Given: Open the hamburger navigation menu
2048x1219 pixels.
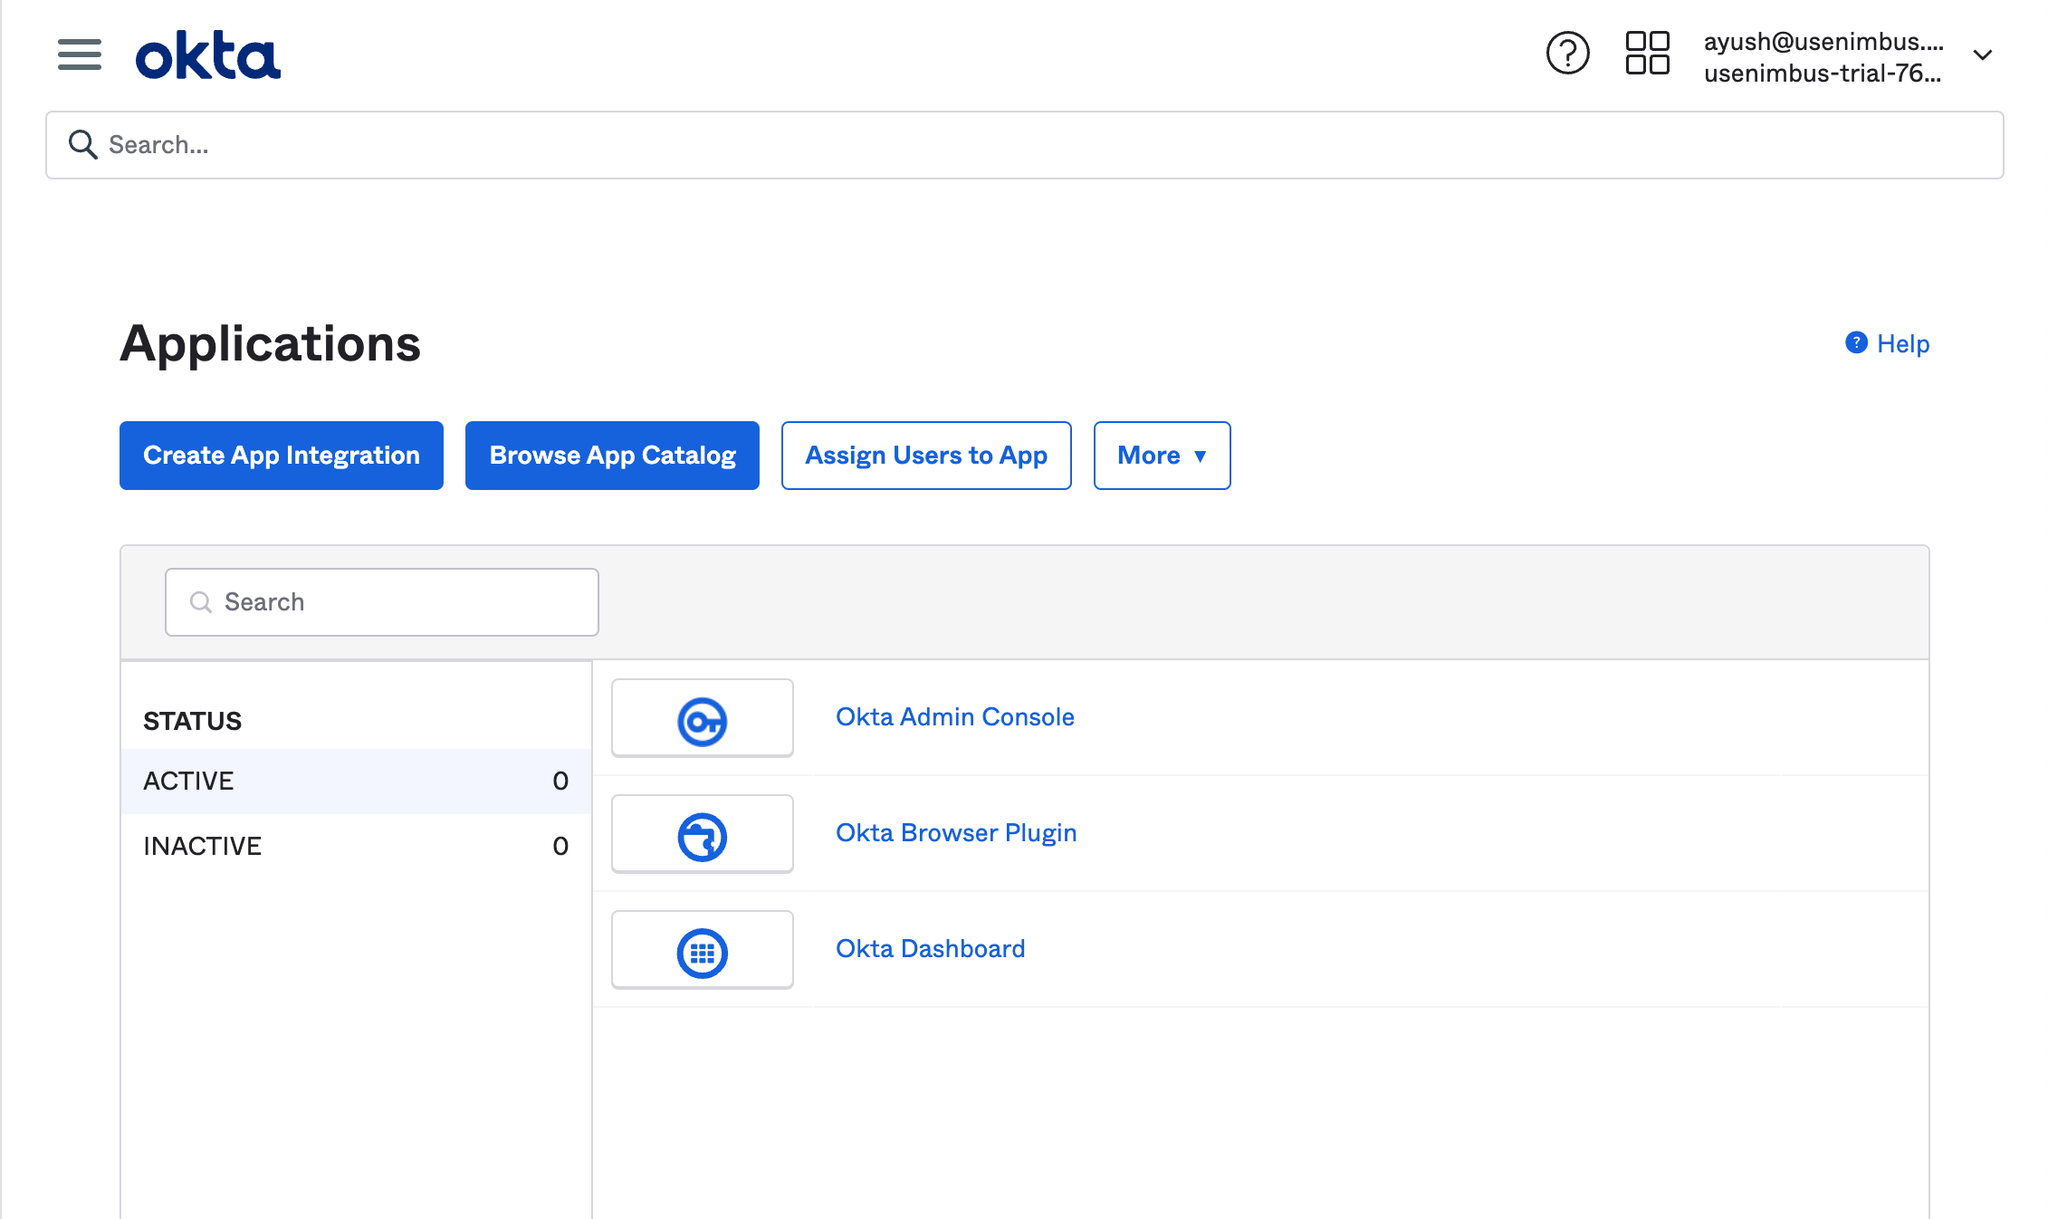Looking at the screenshot, I should (79, 54).
